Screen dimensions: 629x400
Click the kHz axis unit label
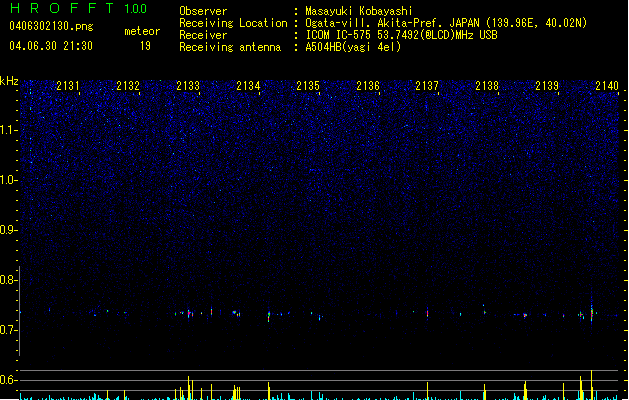(9, 81)
